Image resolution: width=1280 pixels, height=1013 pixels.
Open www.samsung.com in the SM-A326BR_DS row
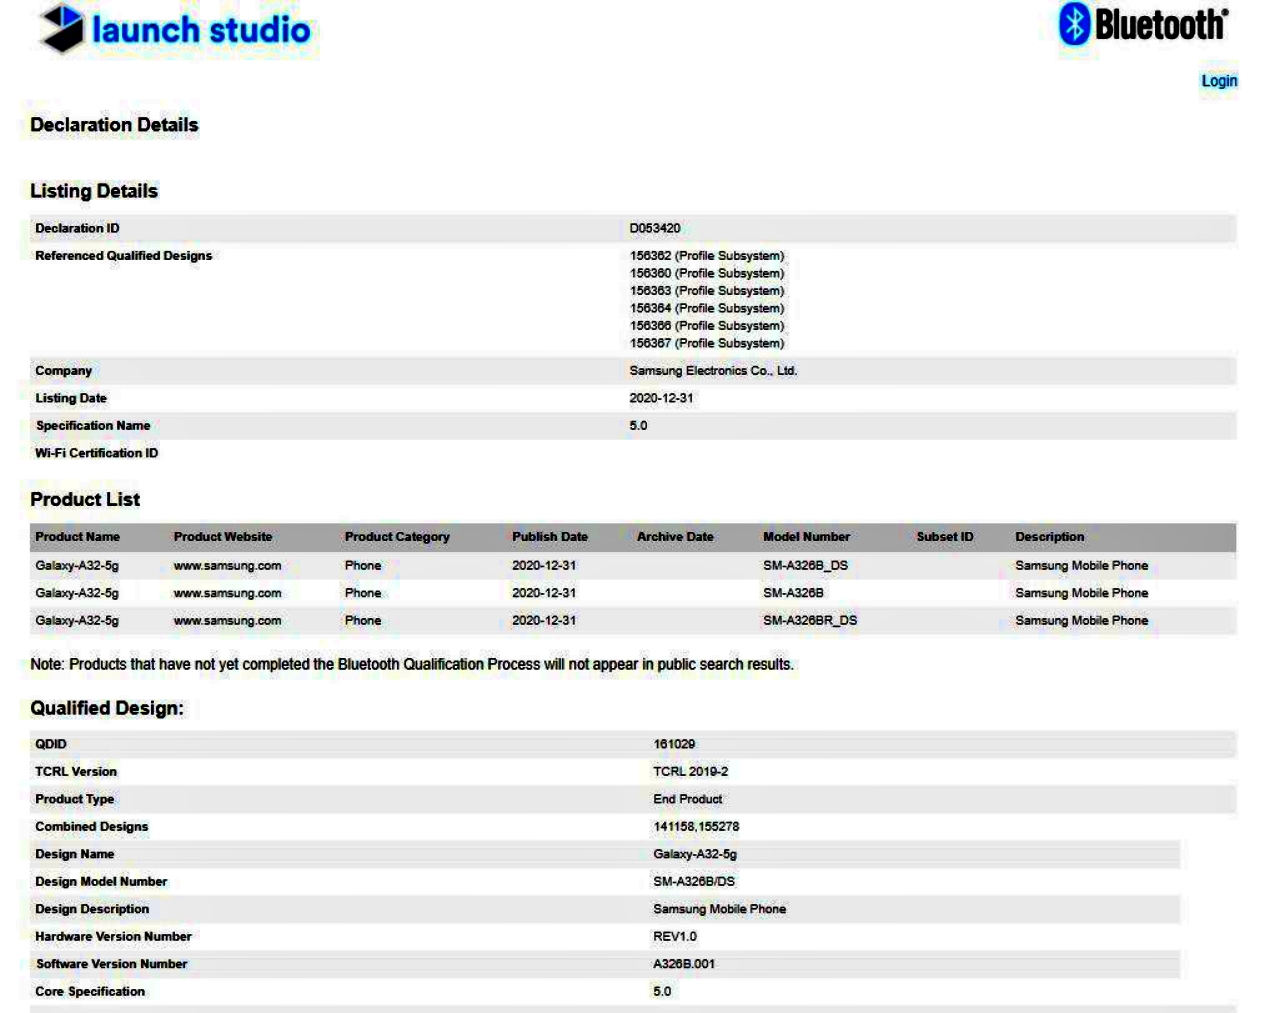coord(227,621)
